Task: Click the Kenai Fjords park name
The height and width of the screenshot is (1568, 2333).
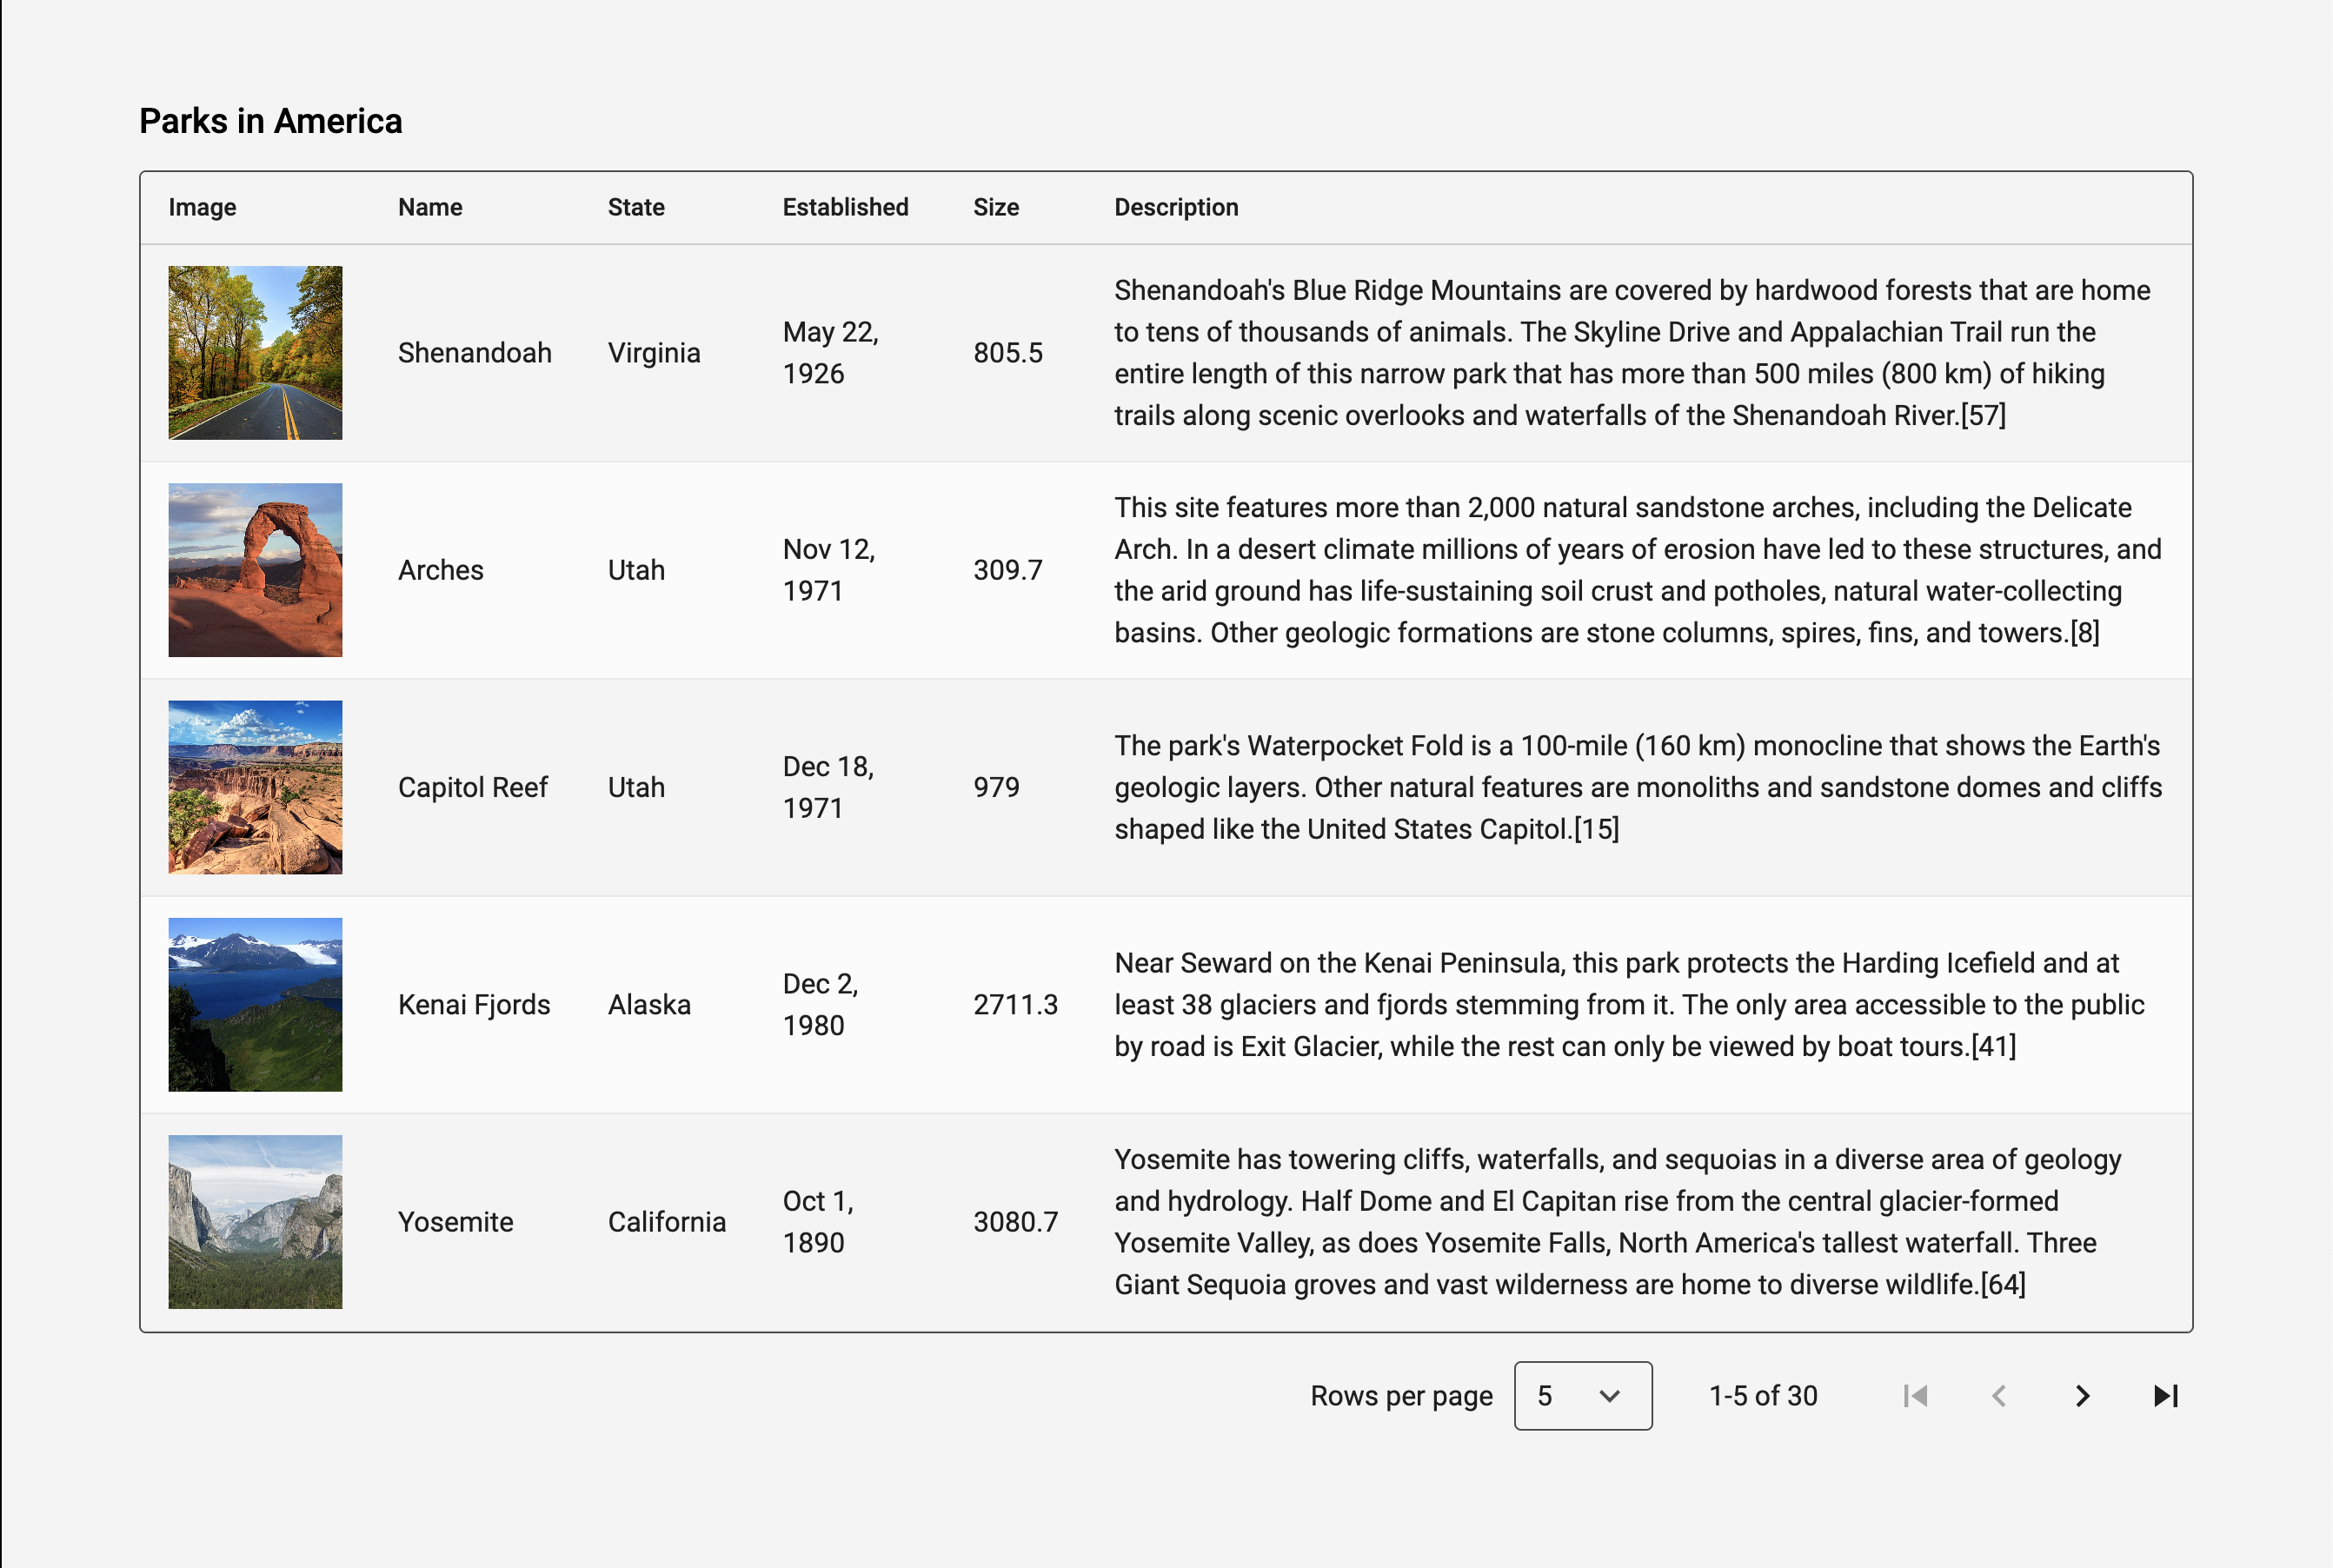Action: click(474, 1004)
